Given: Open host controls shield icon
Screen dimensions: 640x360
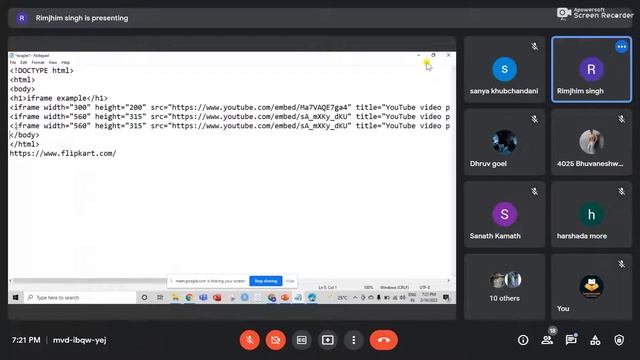Looking at the screenshot, I should click(x=619, y=340).
